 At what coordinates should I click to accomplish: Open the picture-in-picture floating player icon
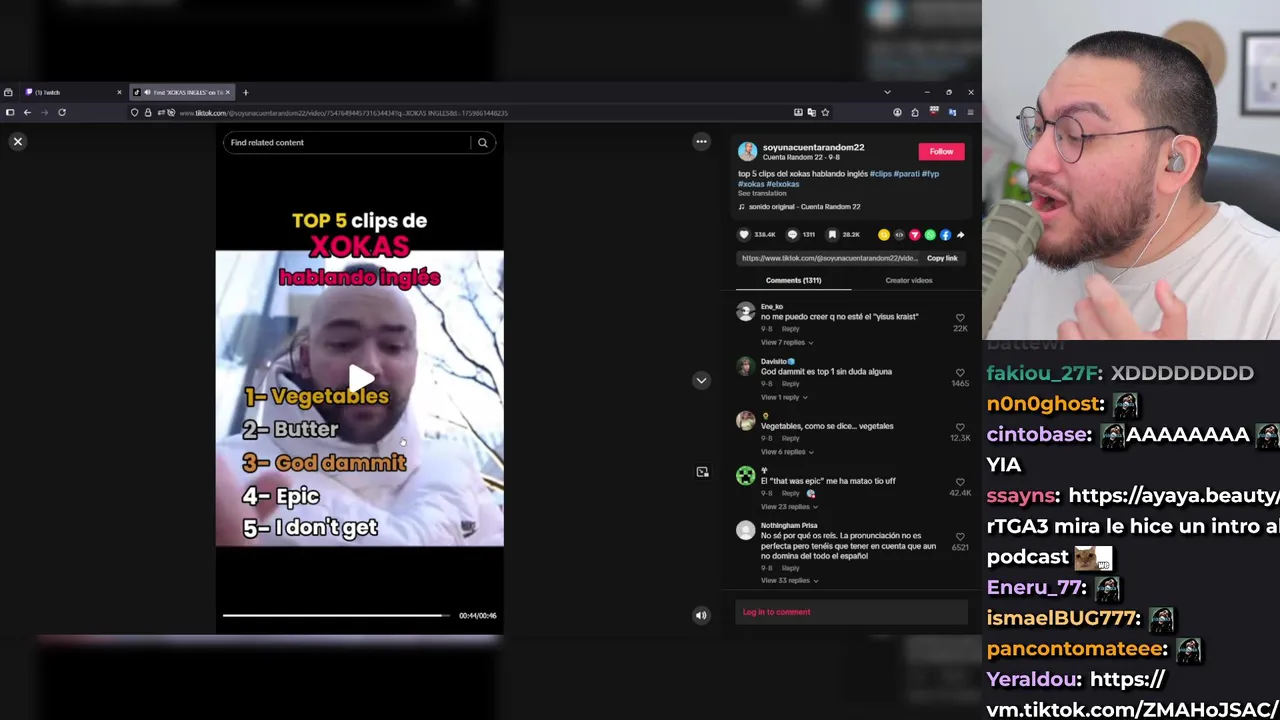(702, 472)
